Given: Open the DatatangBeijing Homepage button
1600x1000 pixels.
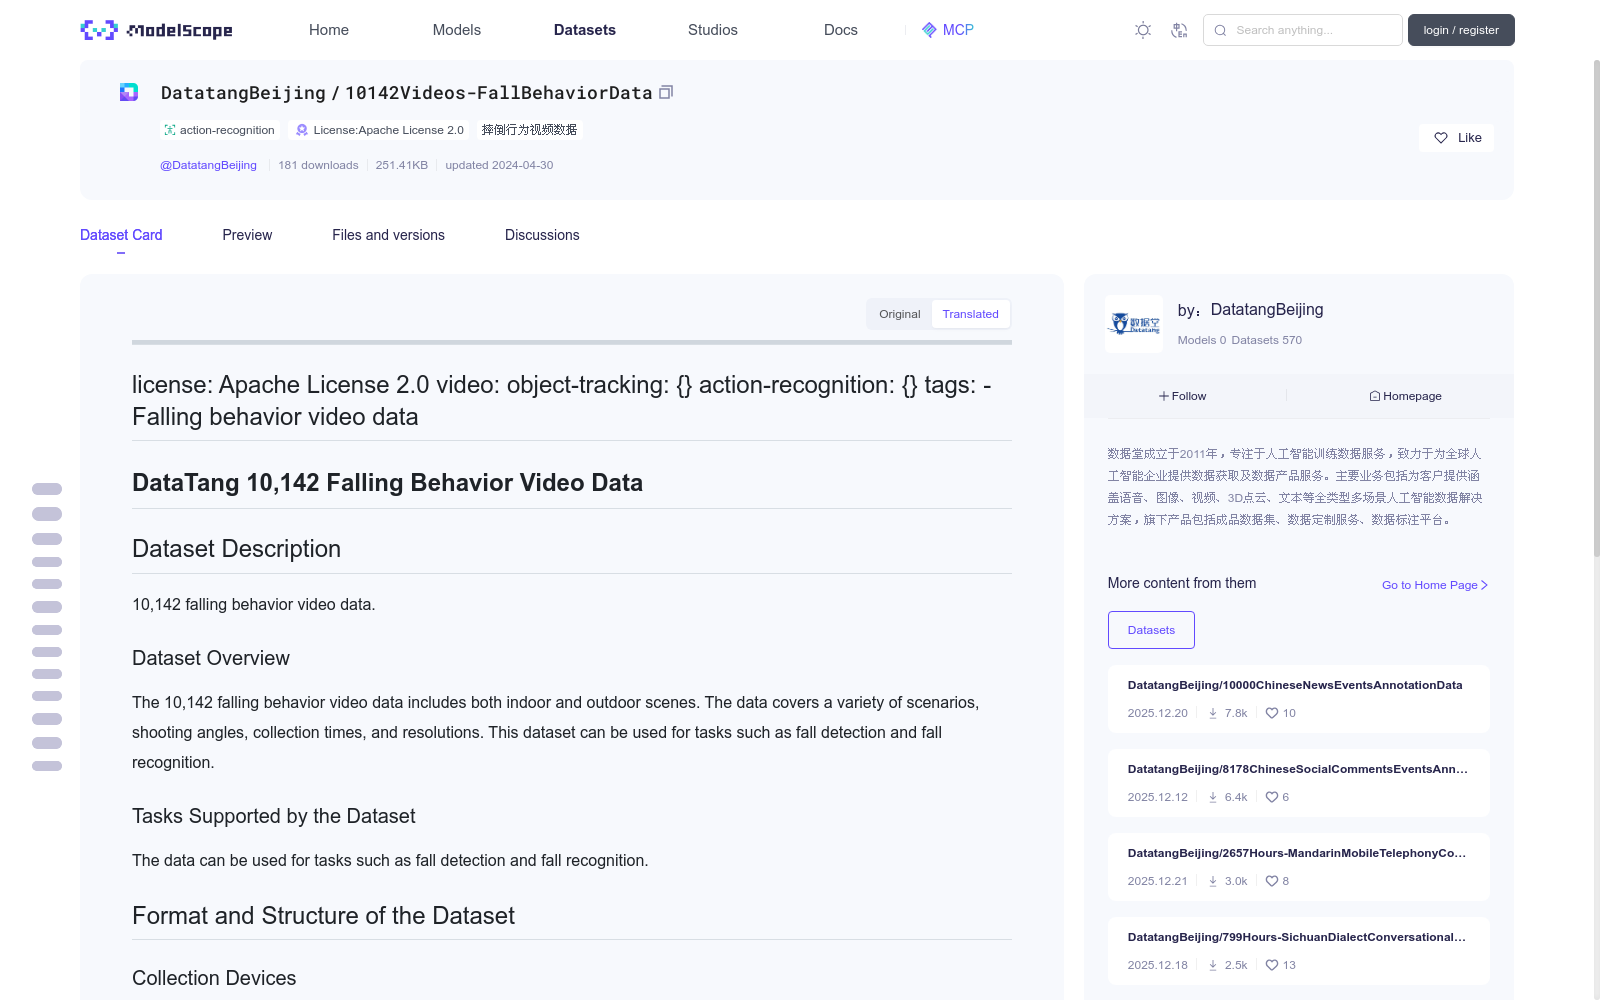Looking at the screenshot, I should 1405,396.
